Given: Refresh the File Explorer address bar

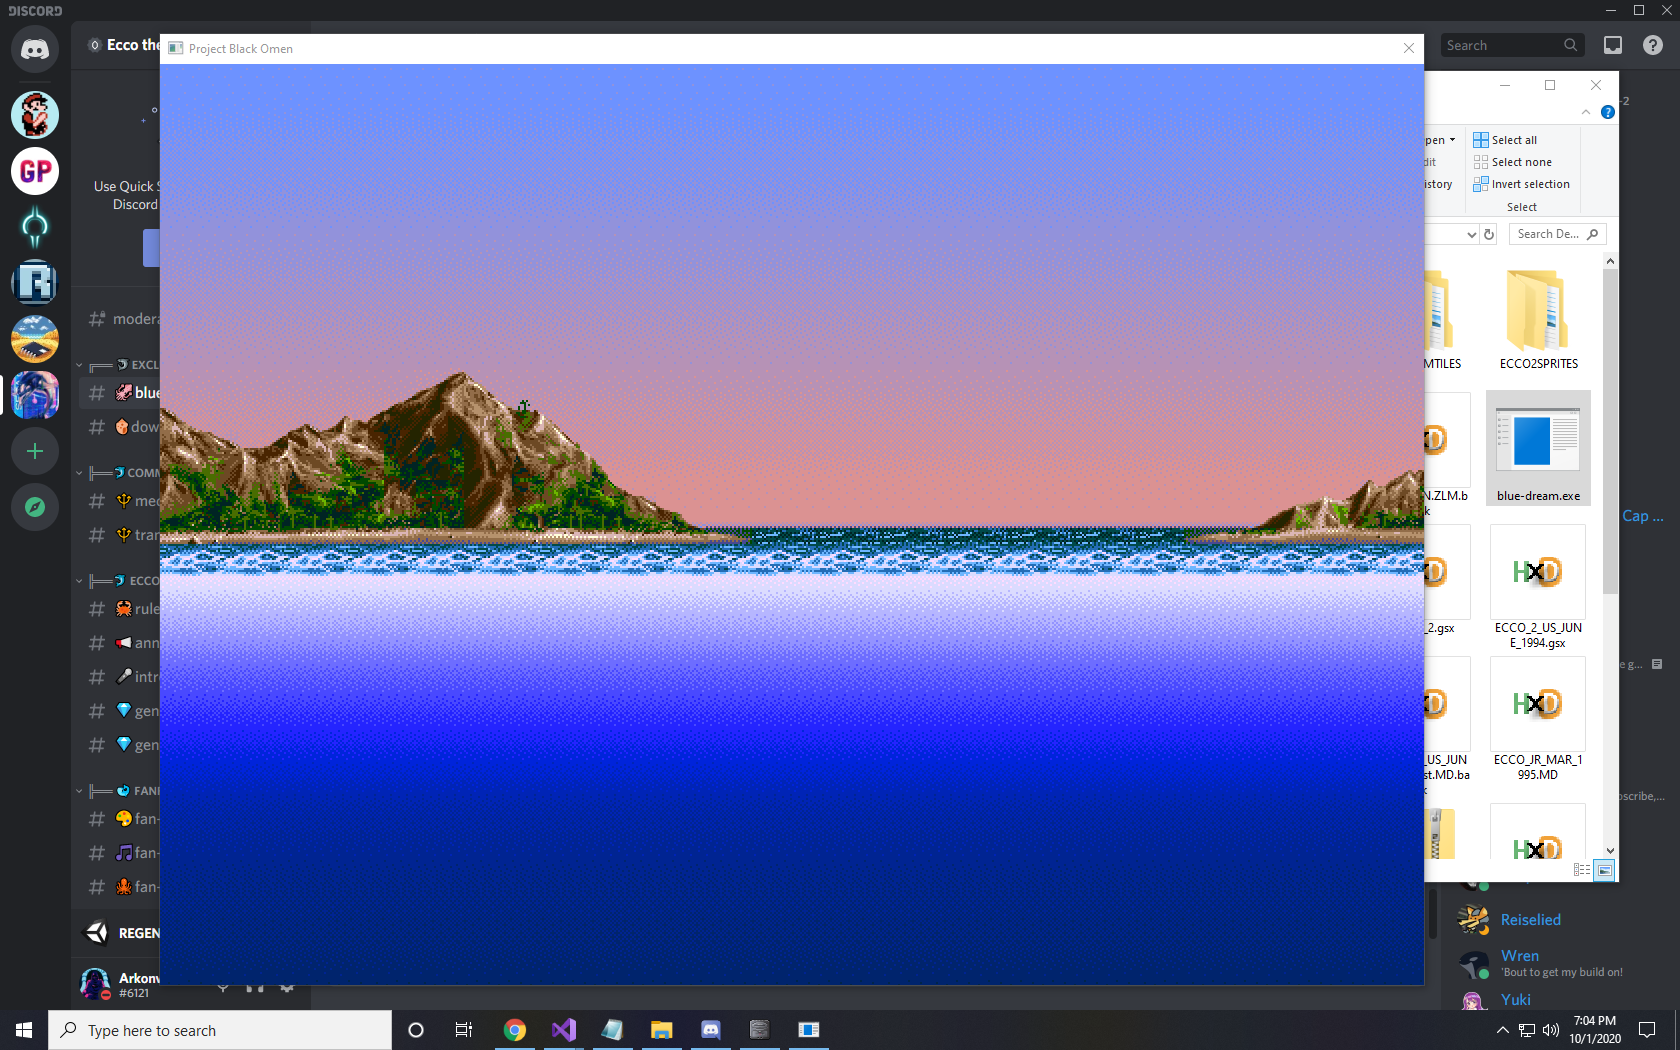Looking at the screenshot, I should [x=1489, y=234].
